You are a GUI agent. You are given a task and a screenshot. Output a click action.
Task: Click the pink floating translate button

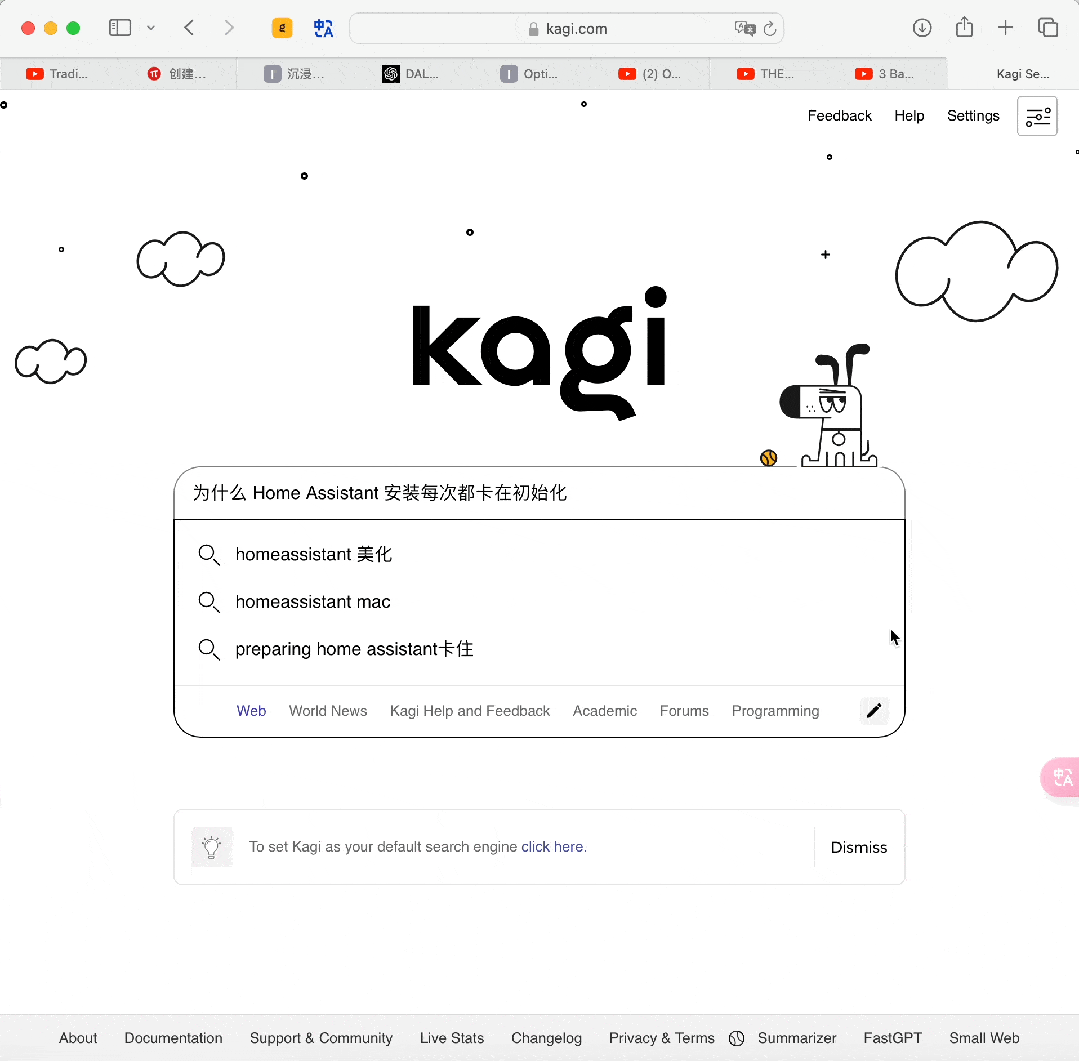point(1061,778)
